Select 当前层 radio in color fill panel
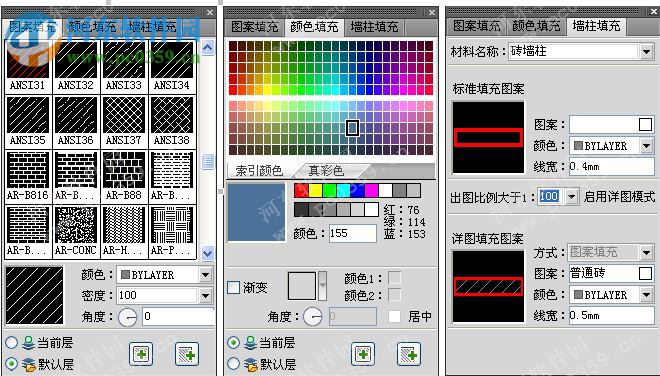 click(x=233, y=342)
